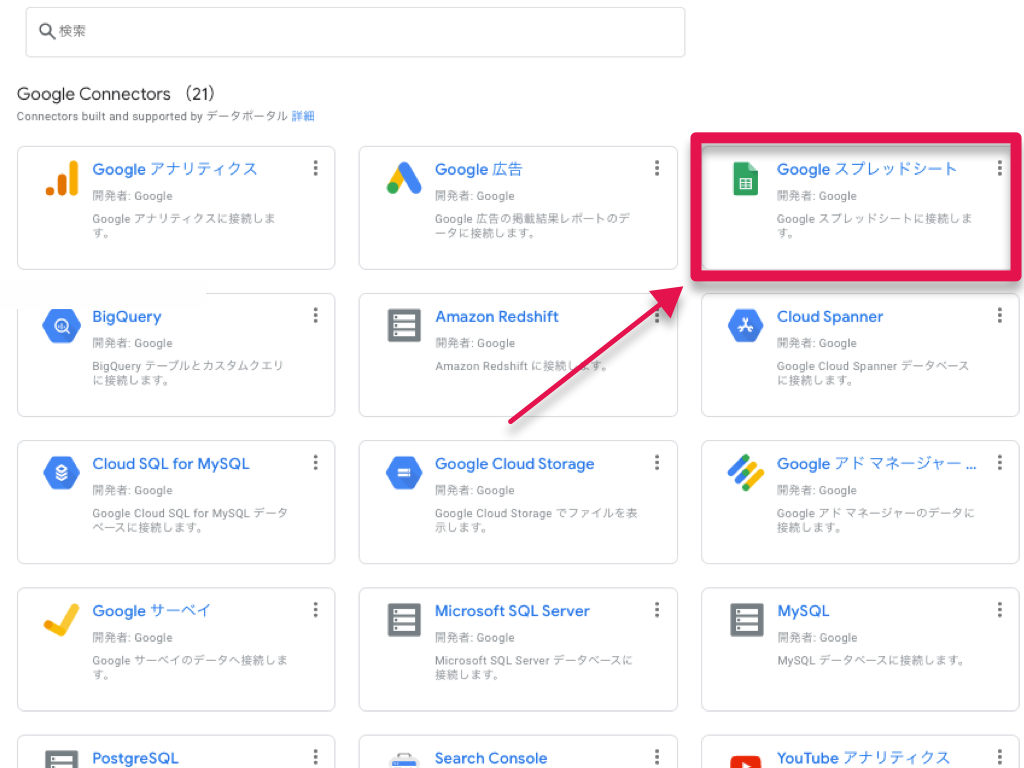Click the 検索 search input field

point(355,32)
